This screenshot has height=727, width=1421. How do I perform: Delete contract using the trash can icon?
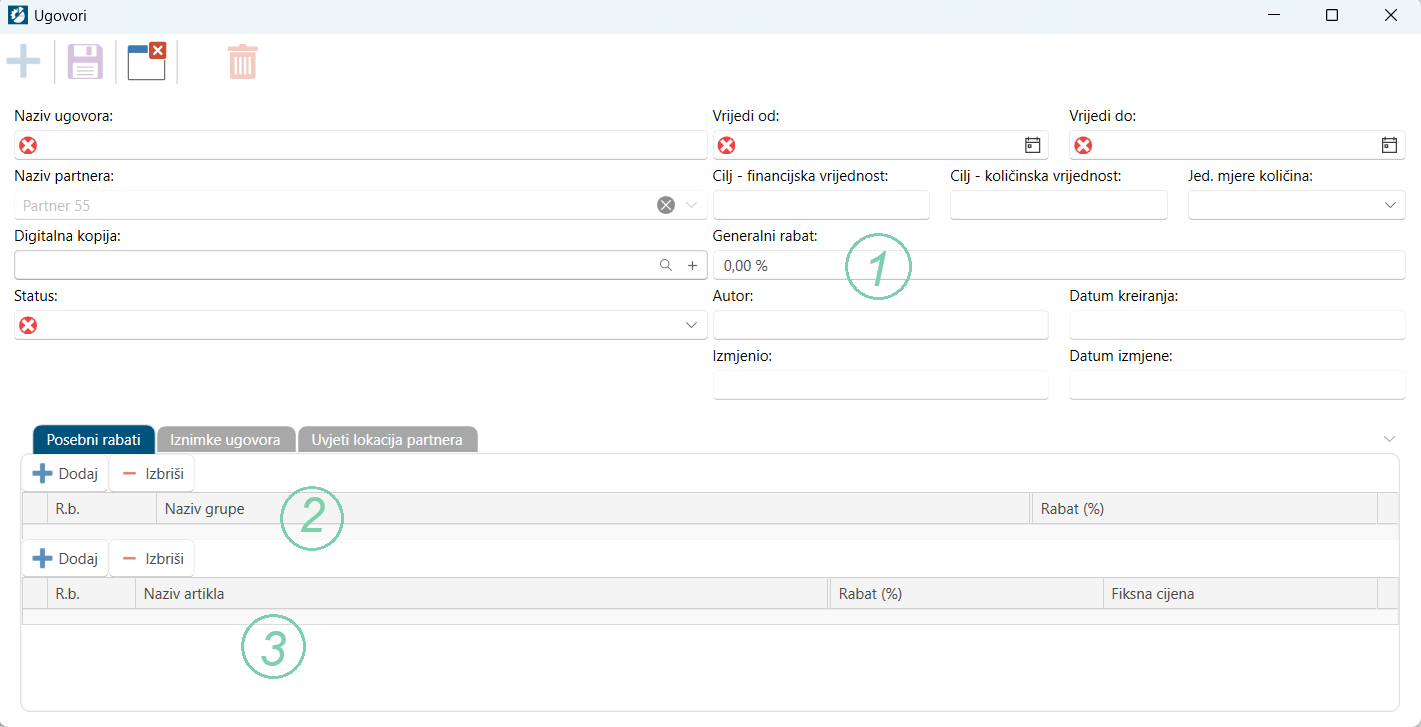242,62
